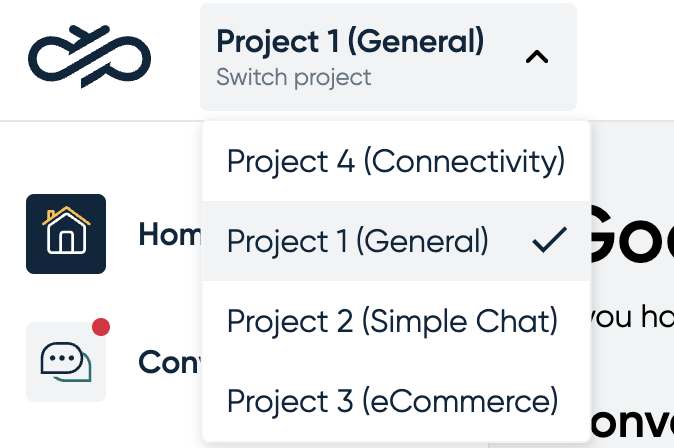674x448 pixels.
Task: Click the empty header space right of the project selector
Action: pos(625,57)
